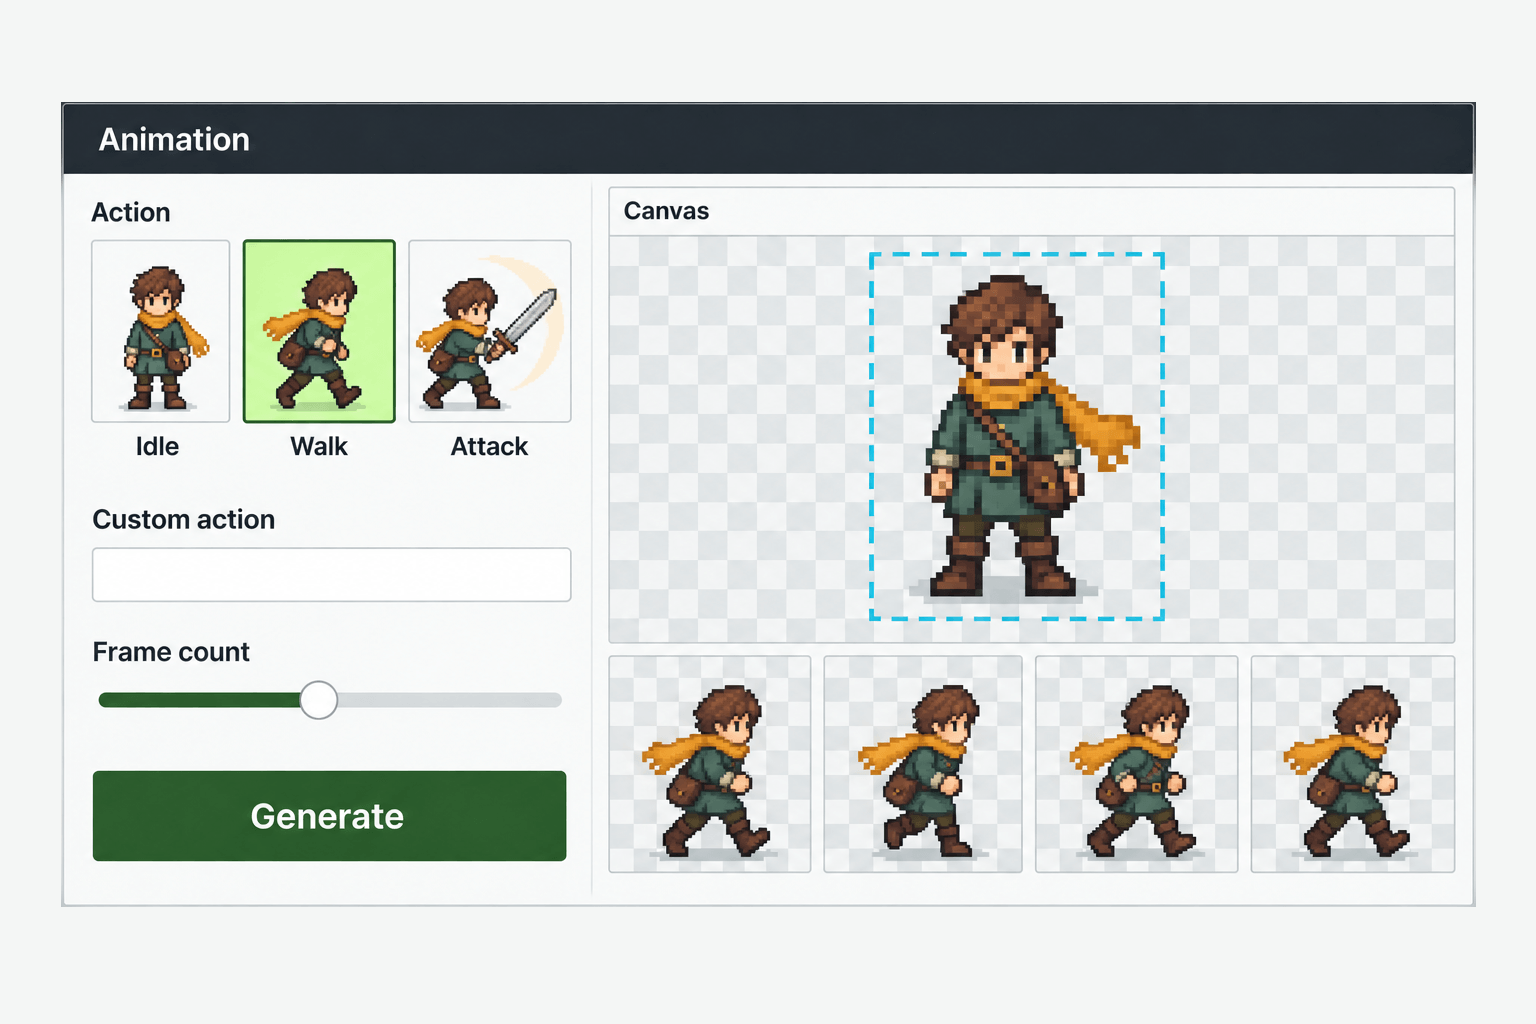Focus the Custom action text field

332,575
